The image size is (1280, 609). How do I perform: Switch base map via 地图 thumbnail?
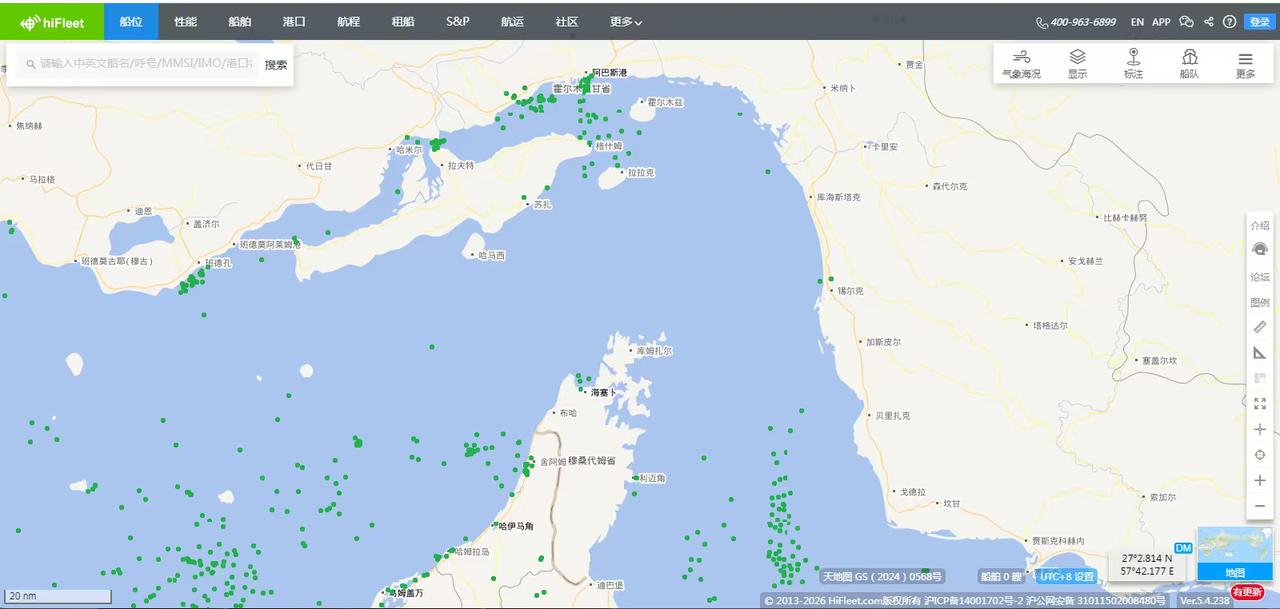pyautogui.click(x=1235, y=553)
